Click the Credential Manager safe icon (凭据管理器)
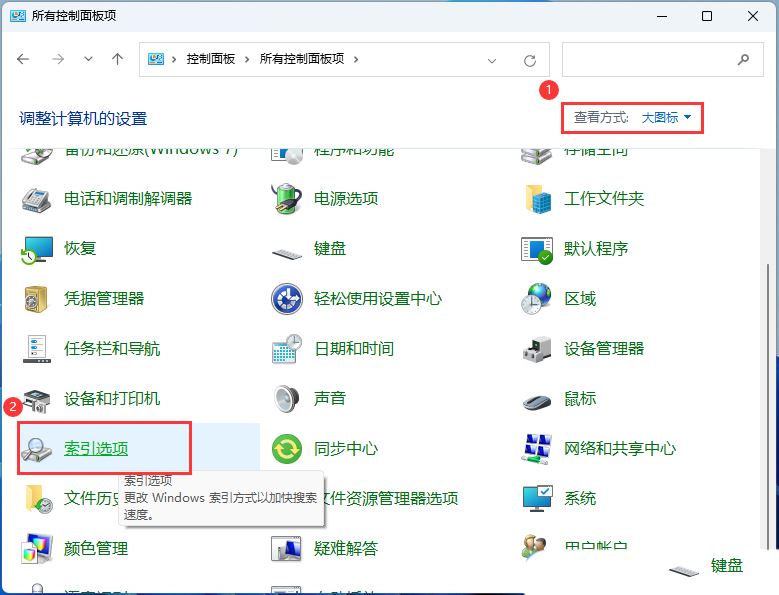 [36, 299]
